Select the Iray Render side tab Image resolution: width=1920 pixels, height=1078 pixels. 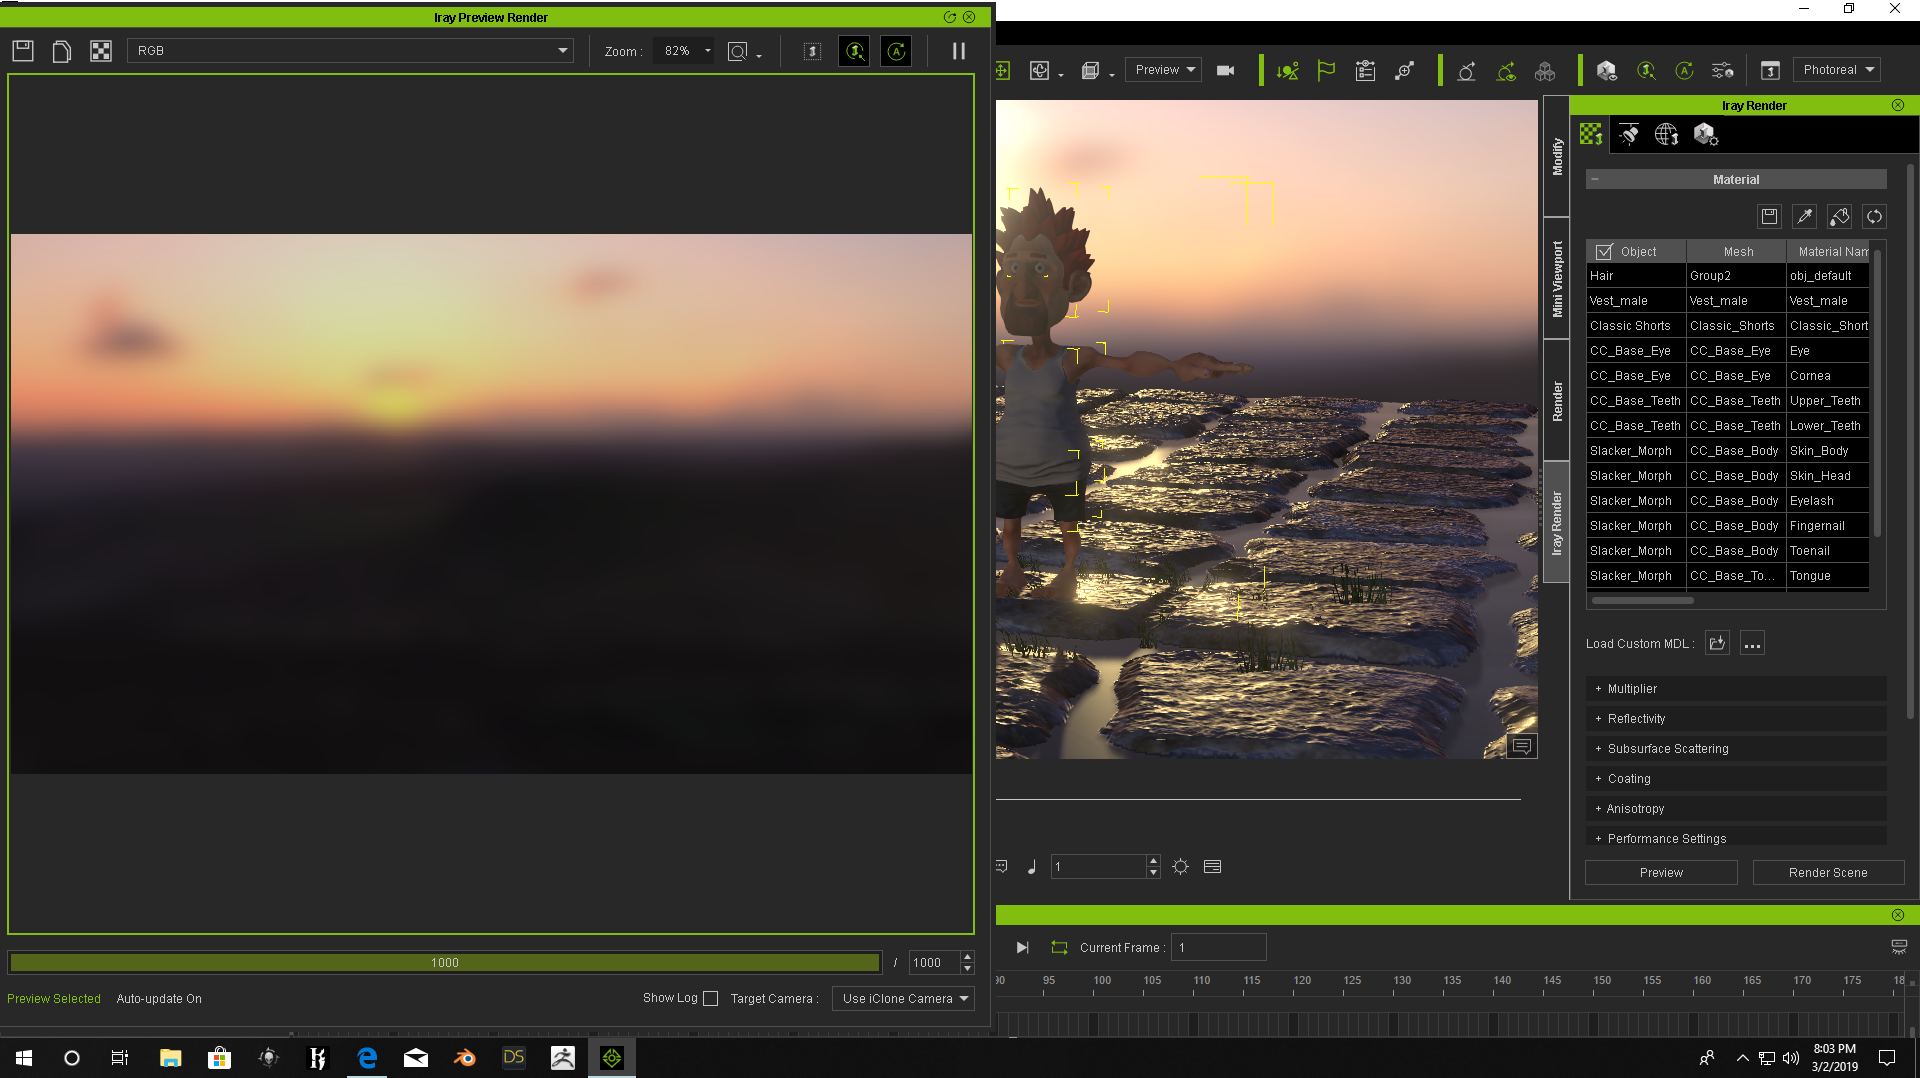point(1557,522)
